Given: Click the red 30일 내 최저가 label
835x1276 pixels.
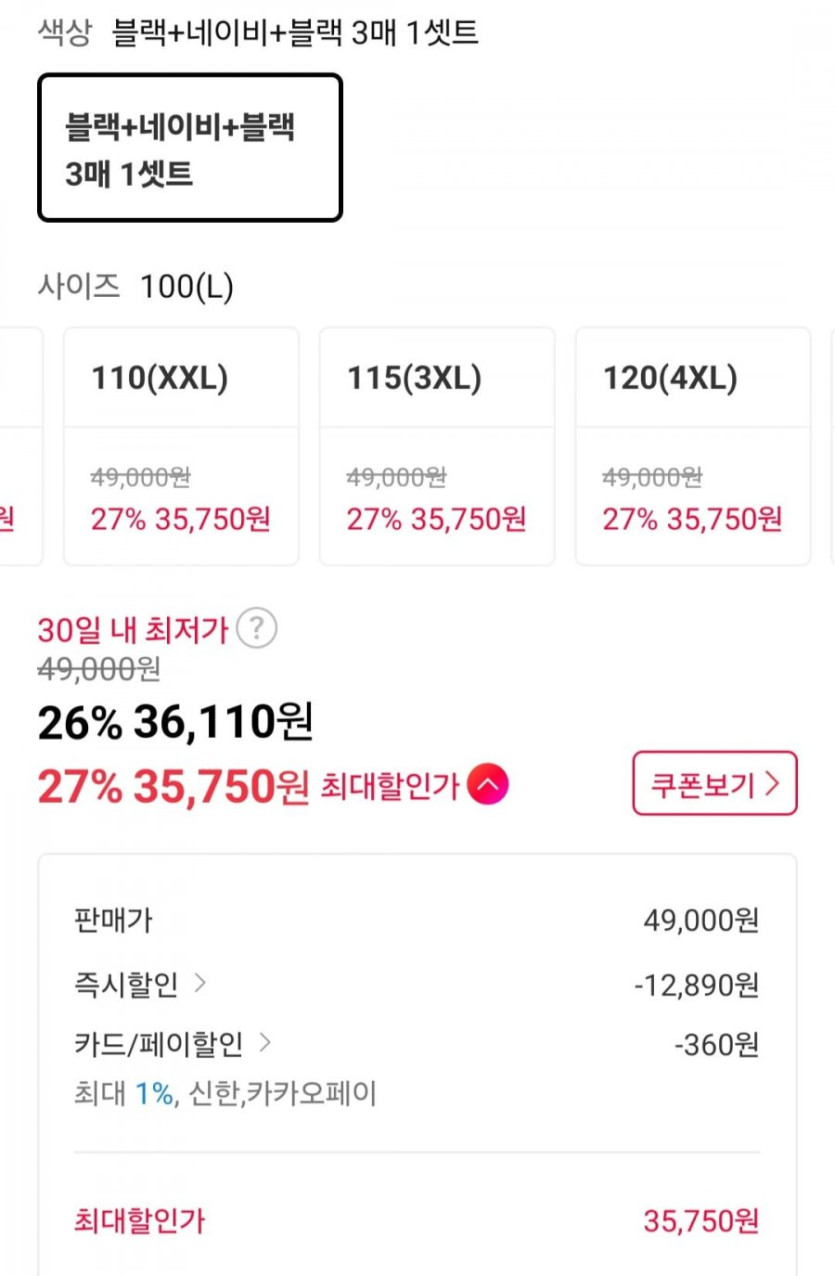Looking at the screenshot, I should pyautogui.click(x=133, y=630).
